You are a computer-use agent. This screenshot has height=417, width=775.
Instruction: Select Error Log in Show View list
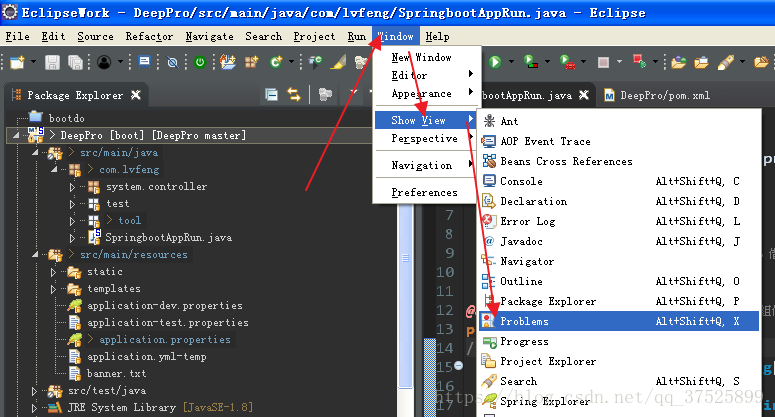pos(619,221)
